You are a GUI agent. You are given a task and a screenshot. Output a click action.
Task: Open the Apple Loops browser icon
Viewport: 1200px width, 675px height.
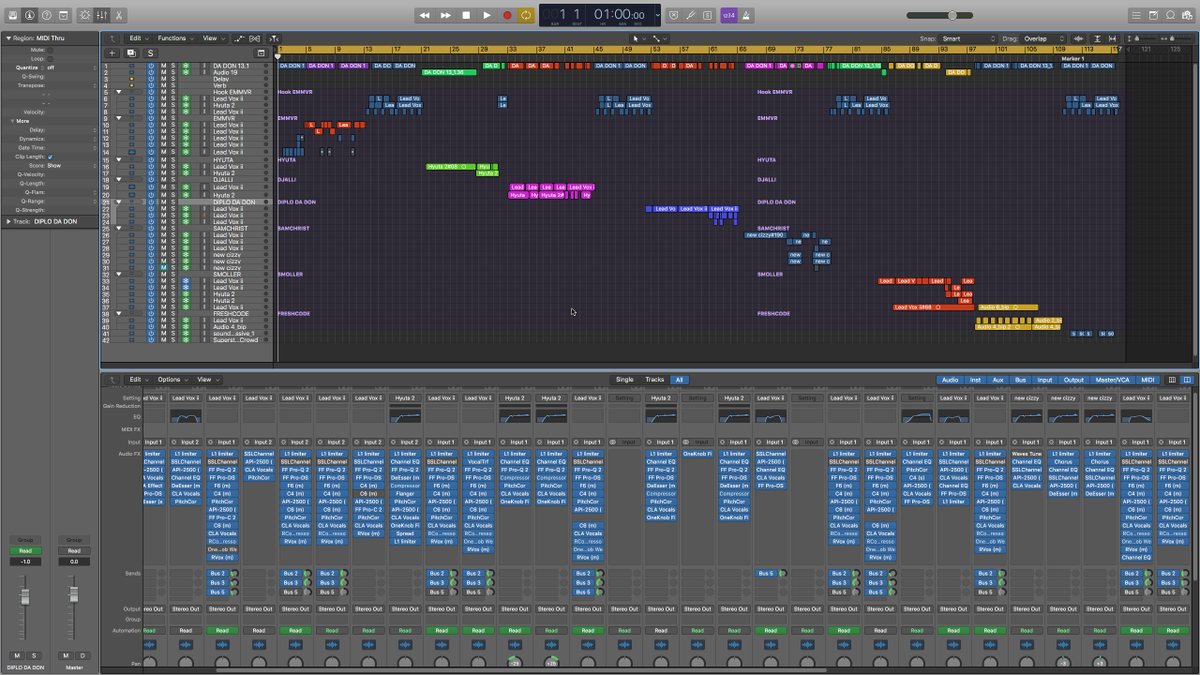click(x=1170, y=15)
